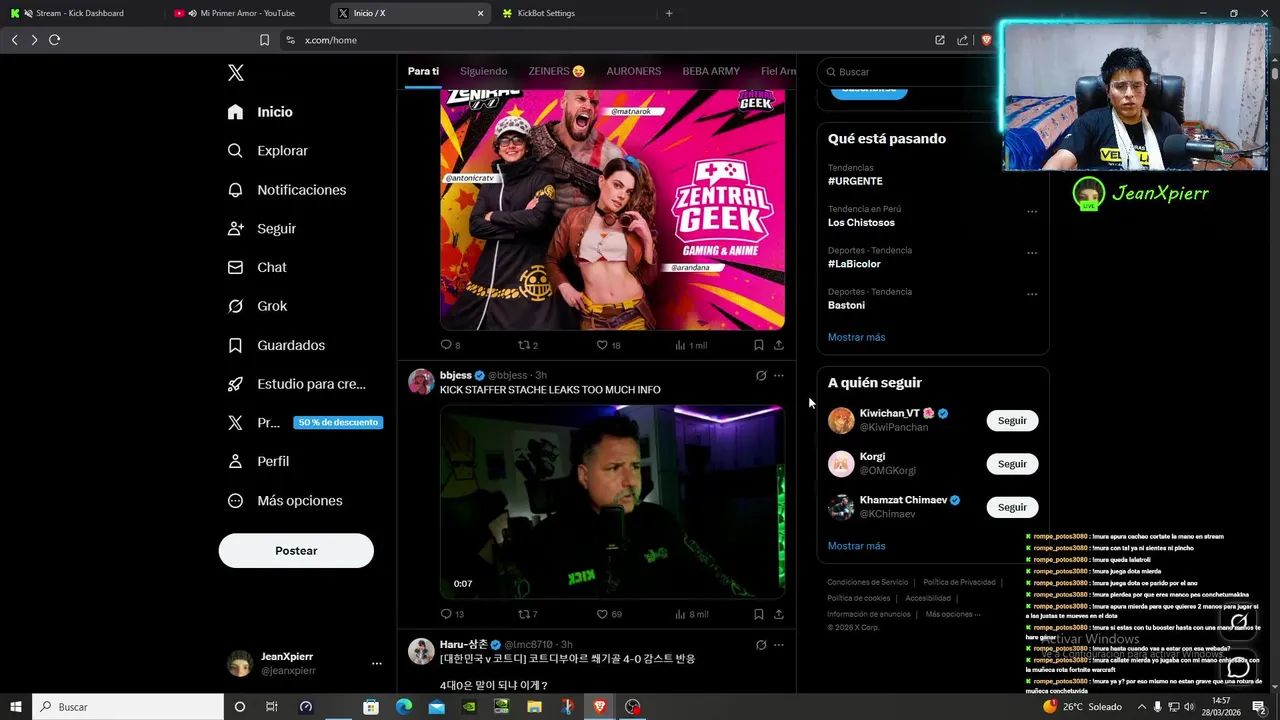This screenshot has width=1280, height=720.
Task: Open JeanXpierr account menu dots
Action: click(377, 663)
